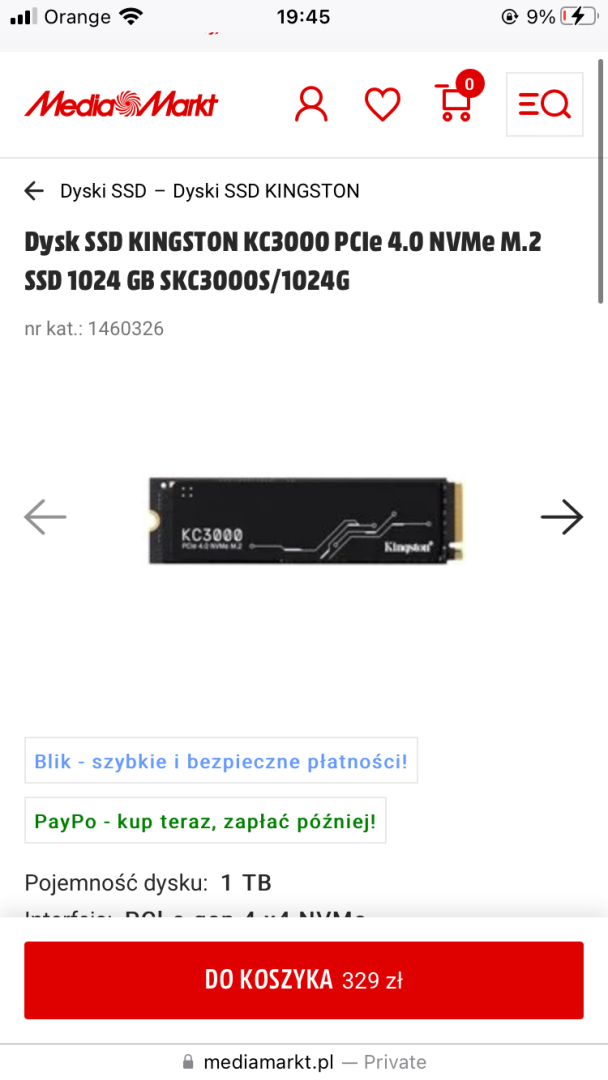608x1080 pixels.
Task: Tap the Wi-Fi status icon
Action: coord(129,17)
